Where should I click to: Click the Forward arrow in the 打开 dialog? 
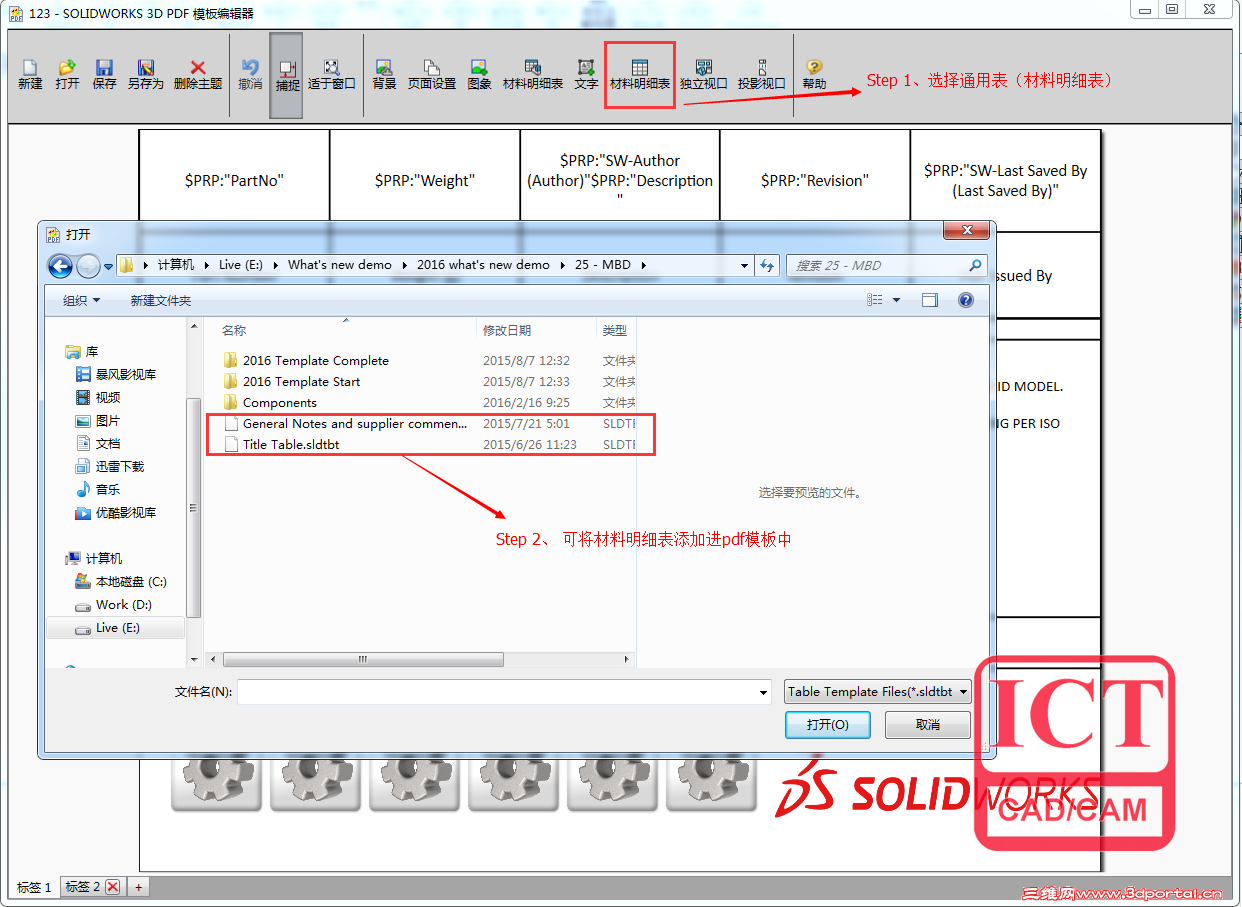(88, 266)
